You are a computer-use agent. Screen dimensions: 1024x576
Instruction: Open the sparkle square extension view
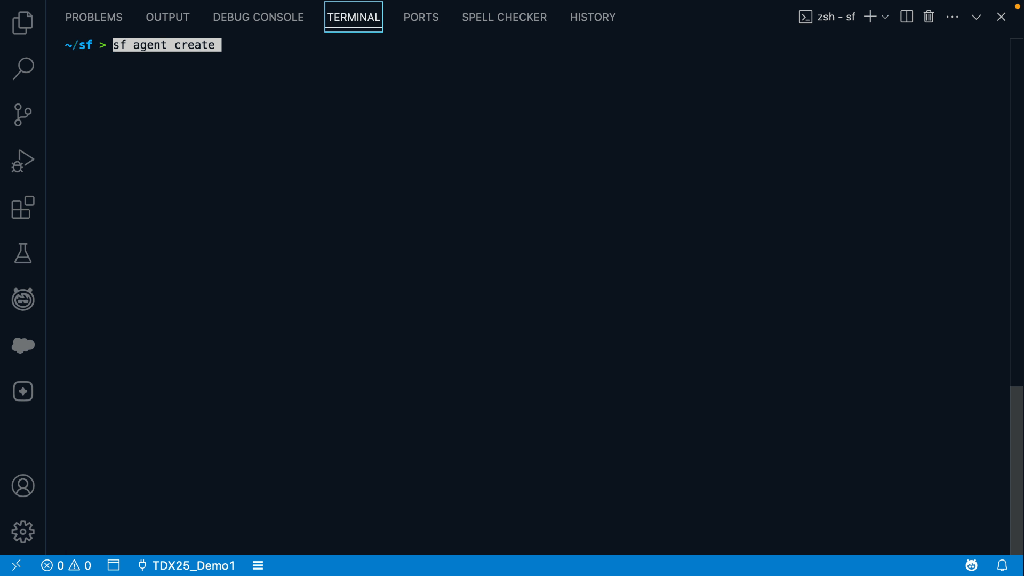click(23, 391)
